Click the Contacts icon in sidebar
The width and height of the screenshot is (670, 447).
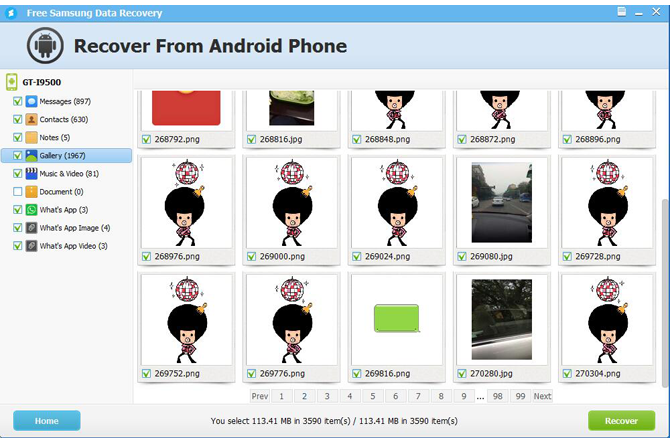pos(32,119)
